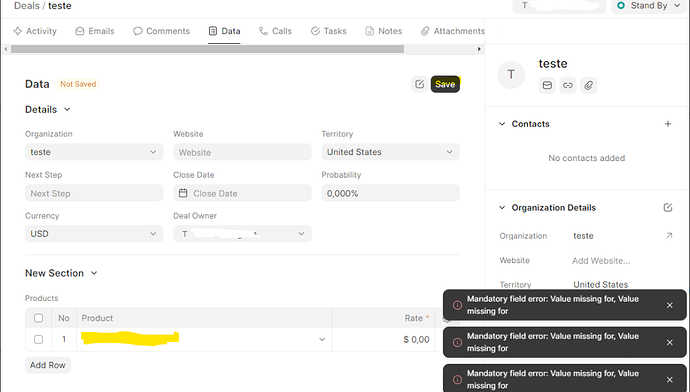Check the product row 1 checkbox
This screenshot has height=392, width=690.
[x=39, y=339]
